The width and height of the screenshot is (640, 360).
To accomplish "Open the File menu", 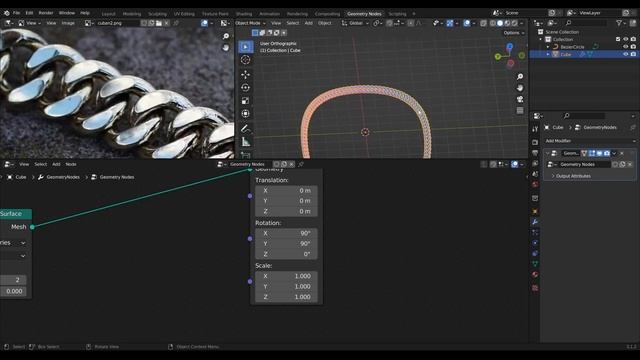I will [16, 13].
